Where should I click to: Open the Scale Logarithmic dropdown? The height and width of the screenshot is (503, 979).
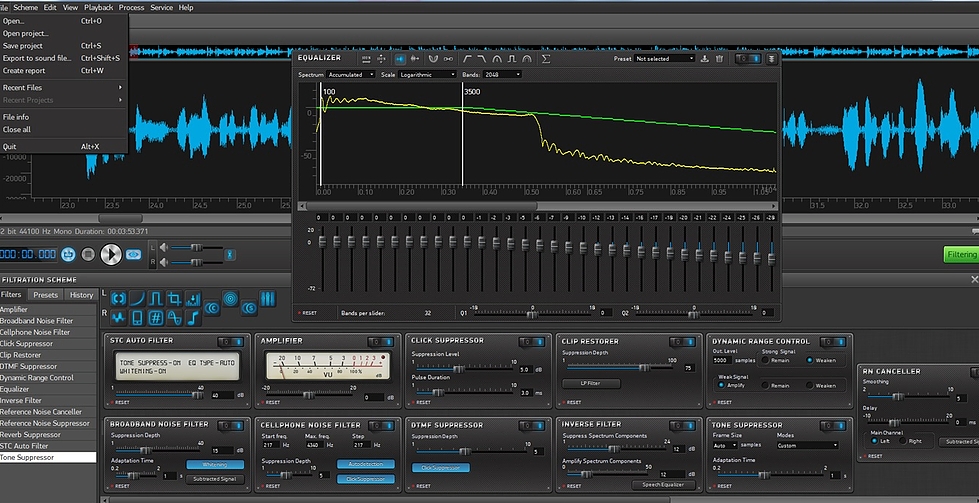pyautogui.click(x=427, y=74)
